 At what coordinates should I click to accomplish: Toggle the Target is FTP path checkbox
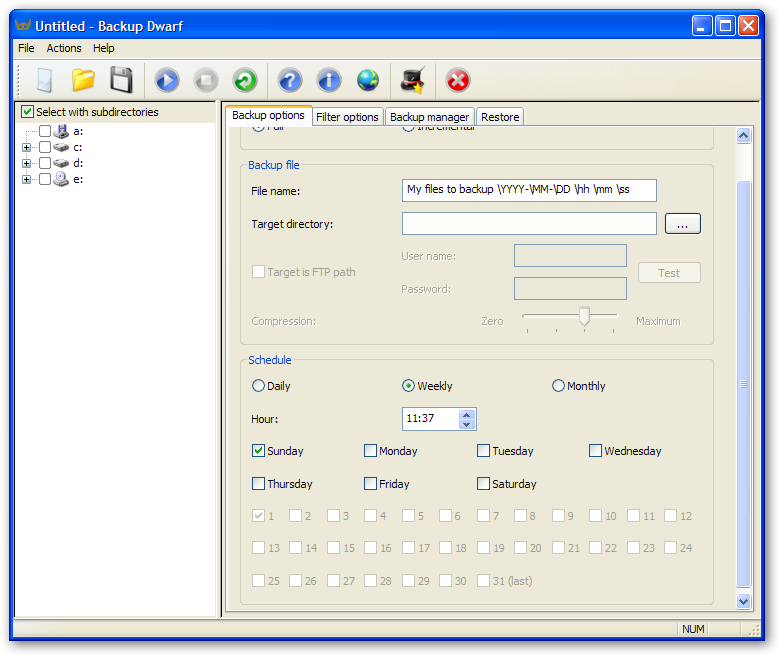coord(258,271)
